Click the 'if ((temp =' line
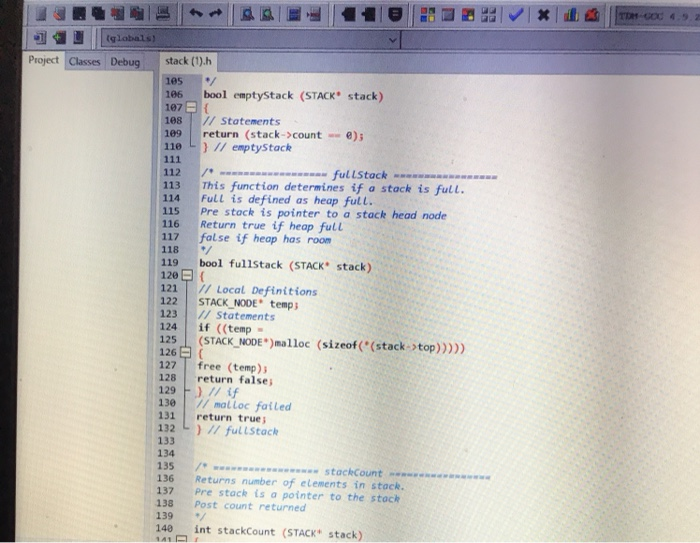700x543 pixels. click(231, 329)
